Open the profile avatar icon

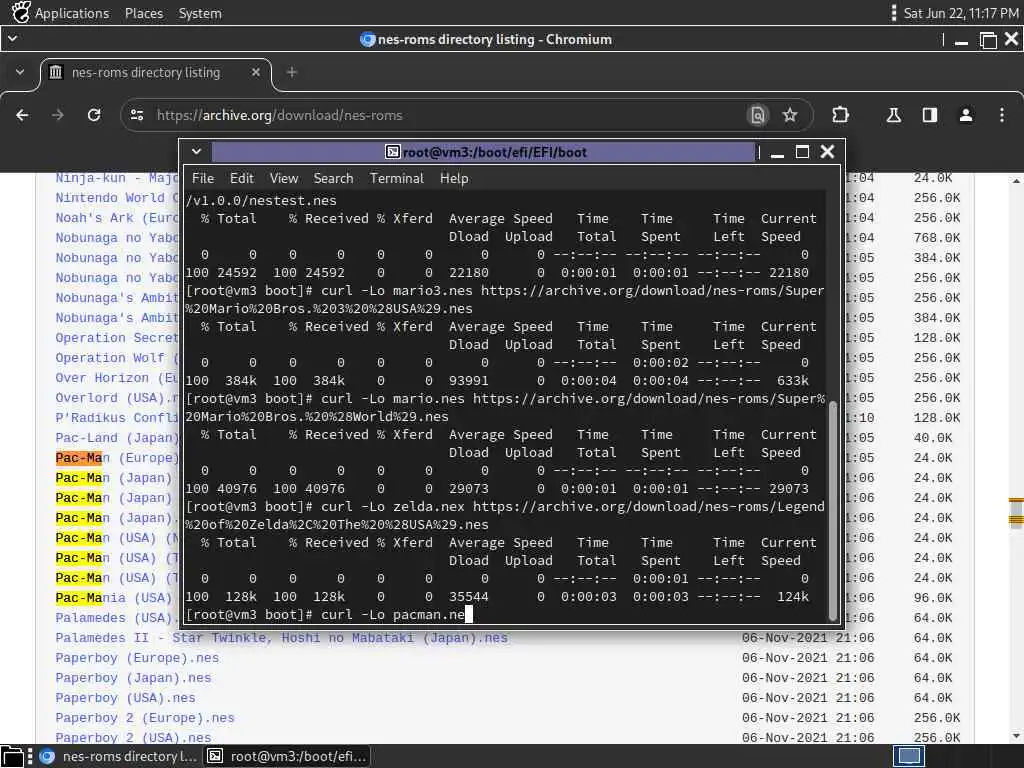point(966,116)
